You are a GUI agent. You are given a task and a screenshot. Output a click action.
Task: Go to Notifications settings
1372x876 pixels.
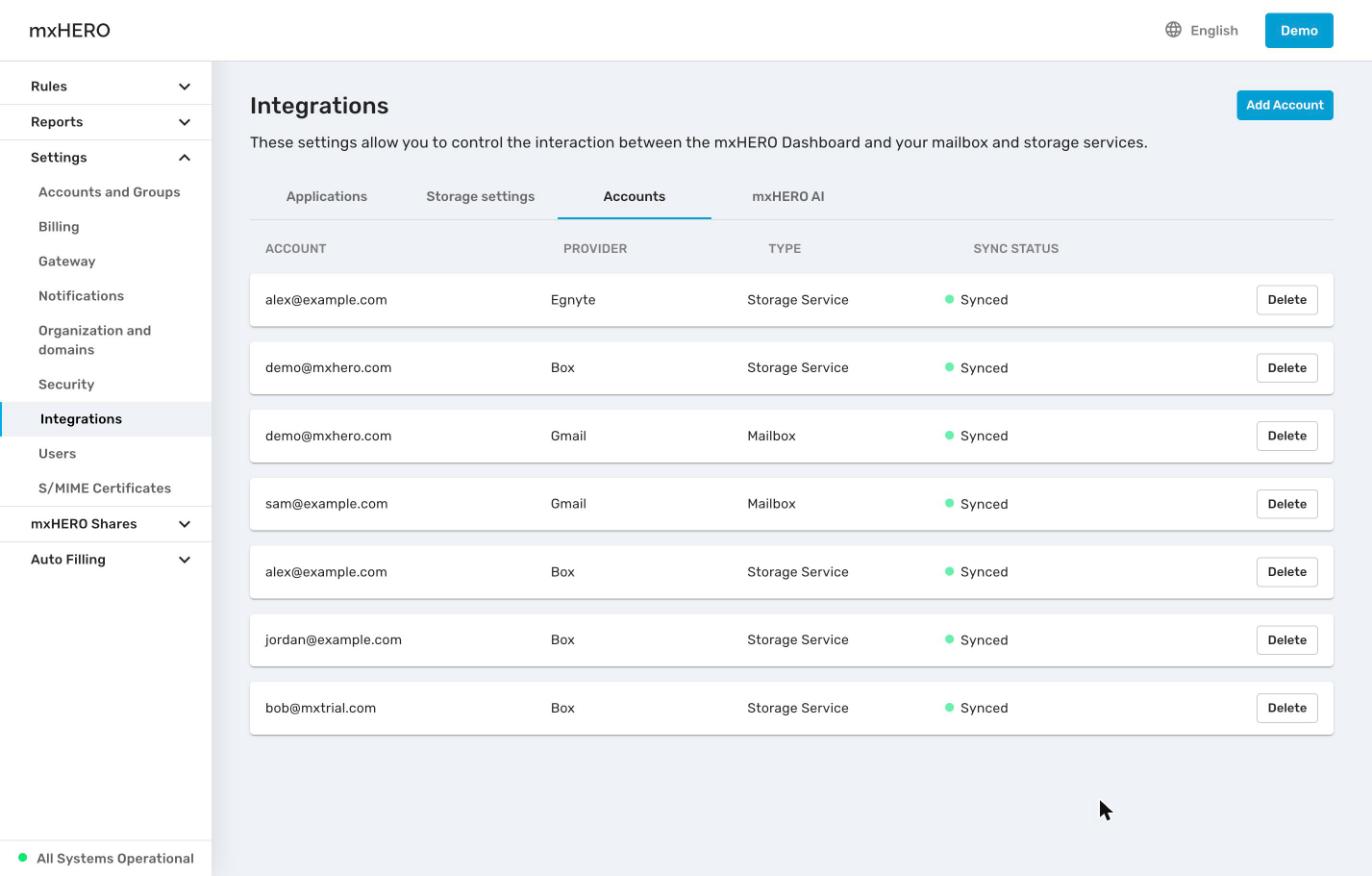tap(81, 296)
